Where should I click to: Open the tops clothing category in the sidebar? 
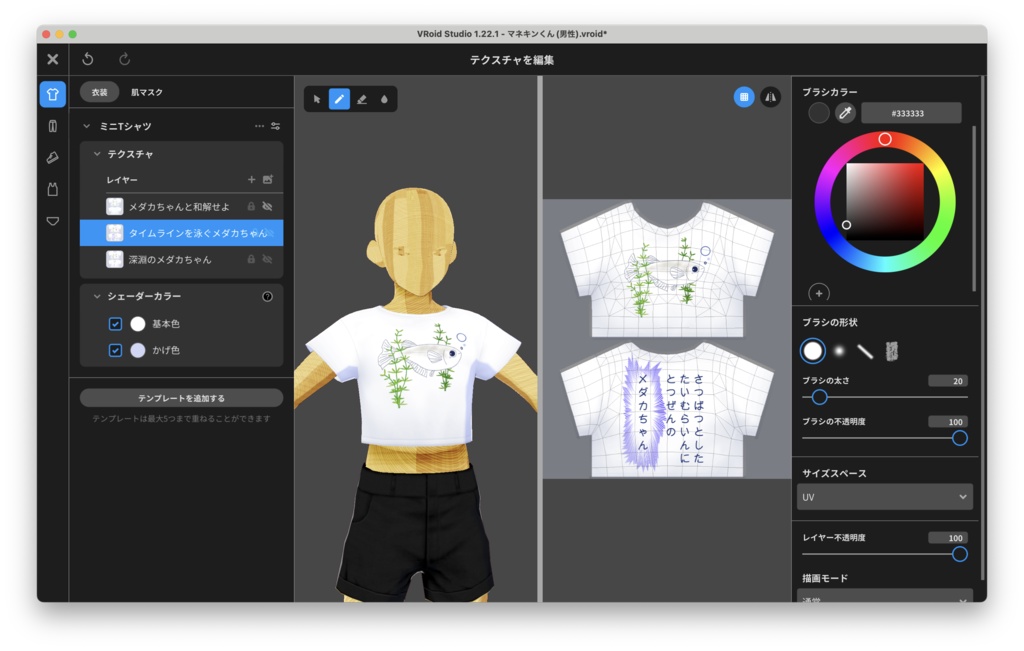[x=53, y=95]
